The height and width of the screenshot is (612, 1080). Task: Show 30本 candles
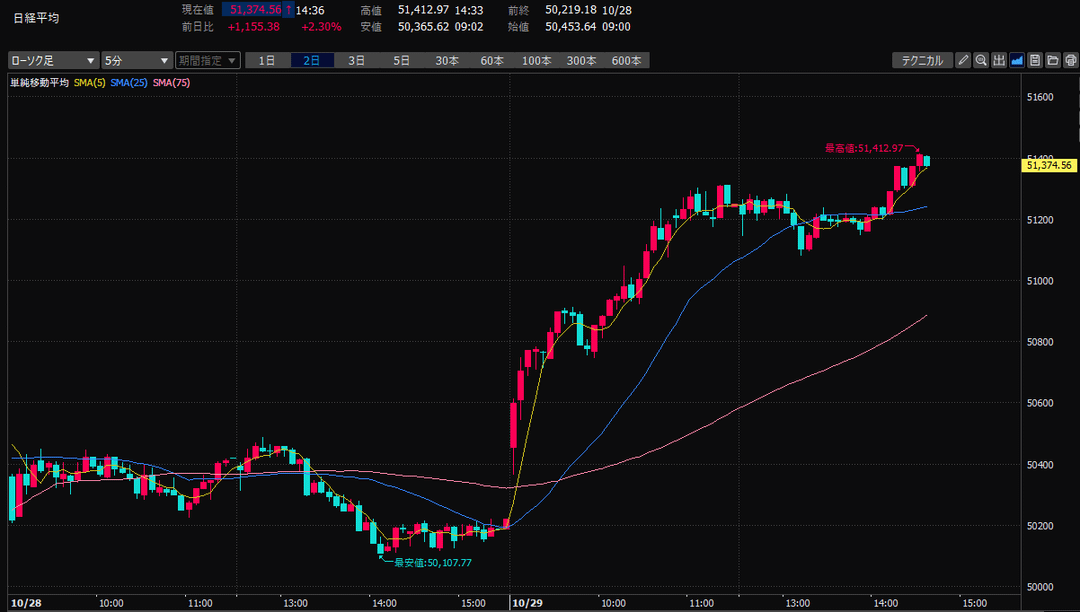coord(447,60)
